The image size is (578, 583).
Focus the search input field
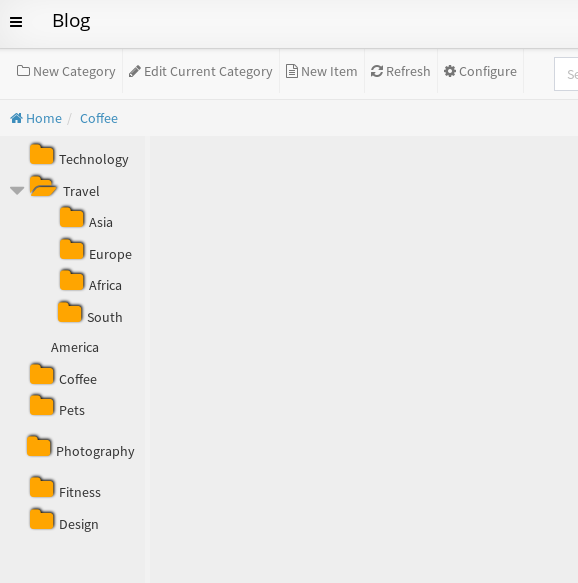566,74
